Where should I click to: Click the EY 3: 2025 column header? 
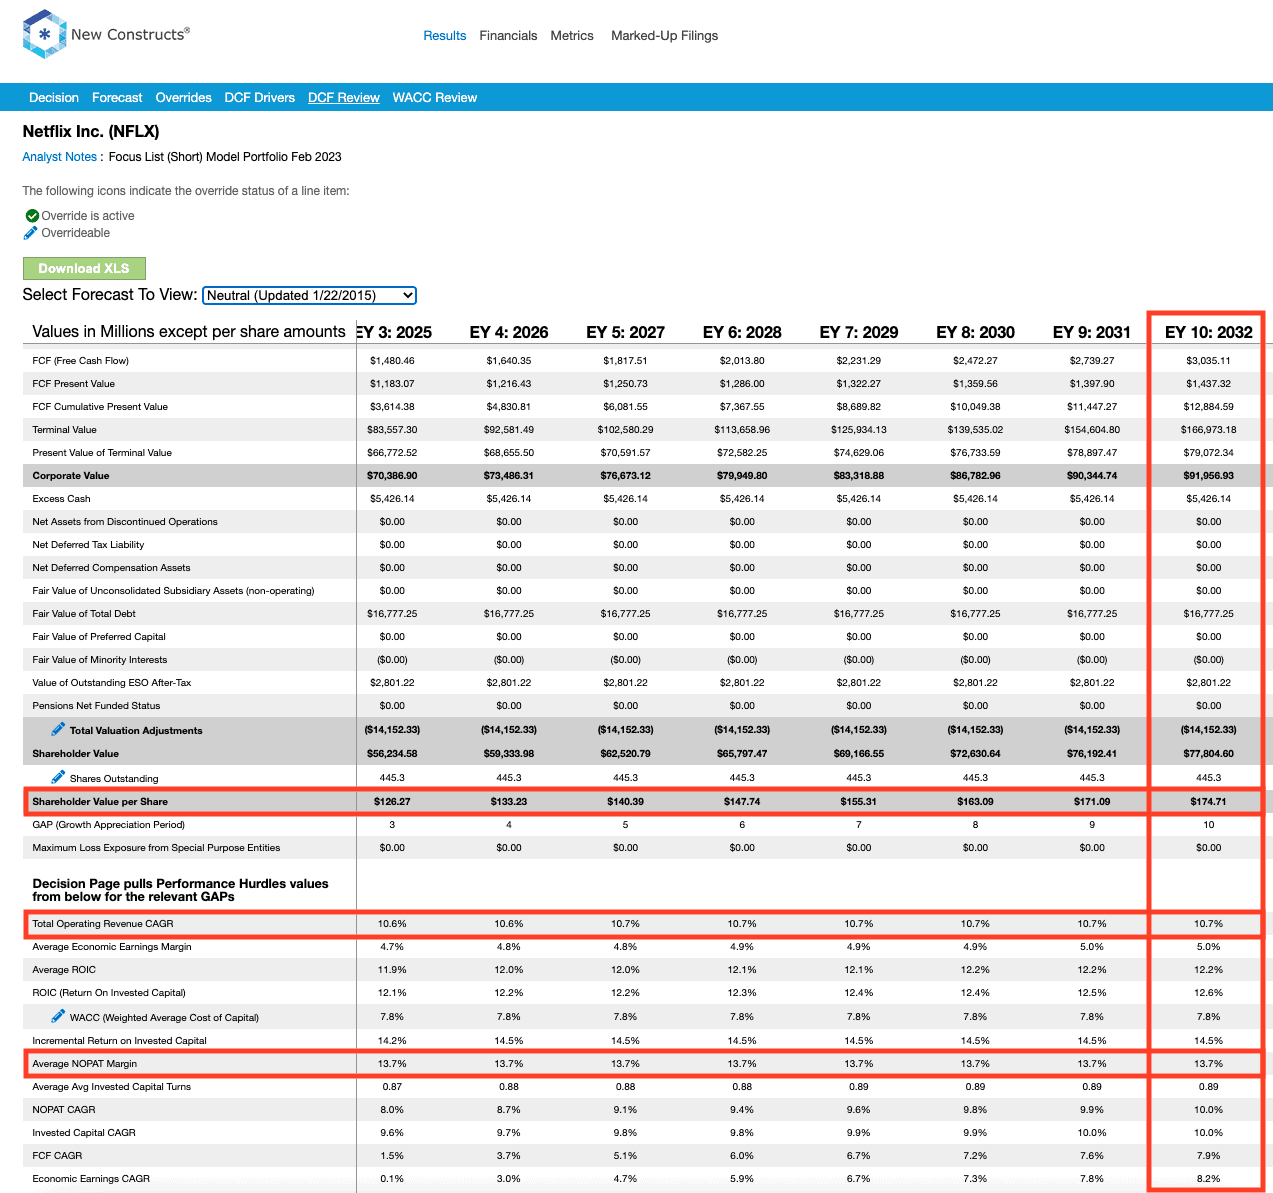394,332
